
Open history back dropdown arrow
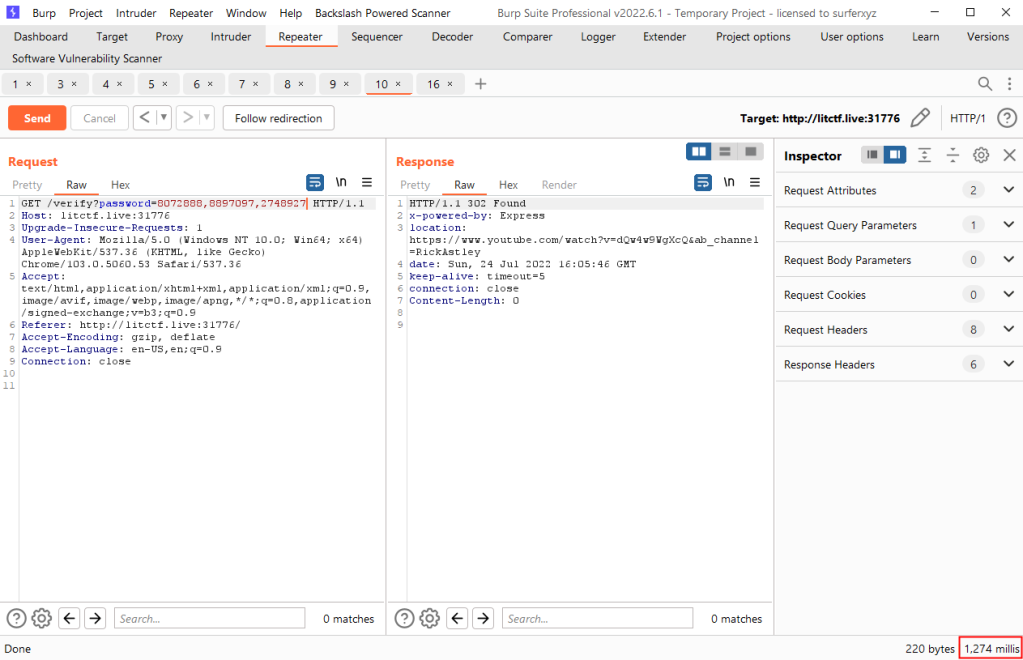click(164, 118)
